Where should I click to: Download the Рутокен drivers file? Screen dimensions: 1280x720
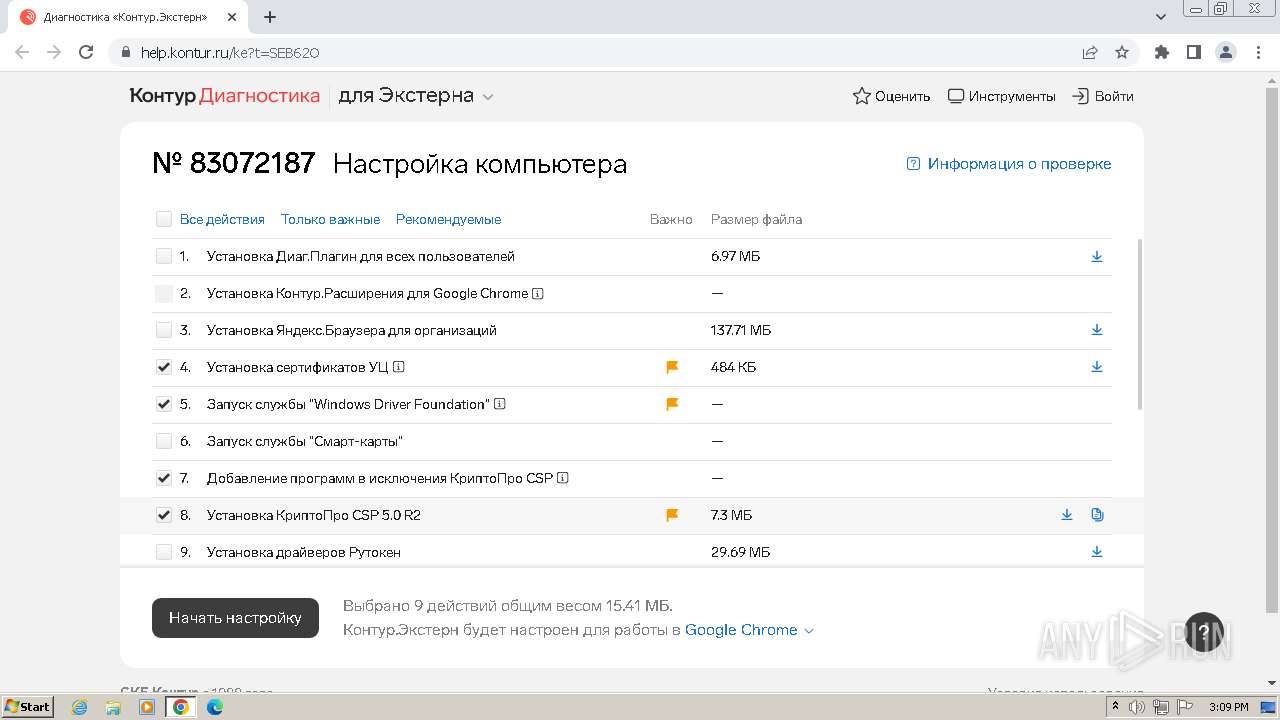pos(1097,552)
